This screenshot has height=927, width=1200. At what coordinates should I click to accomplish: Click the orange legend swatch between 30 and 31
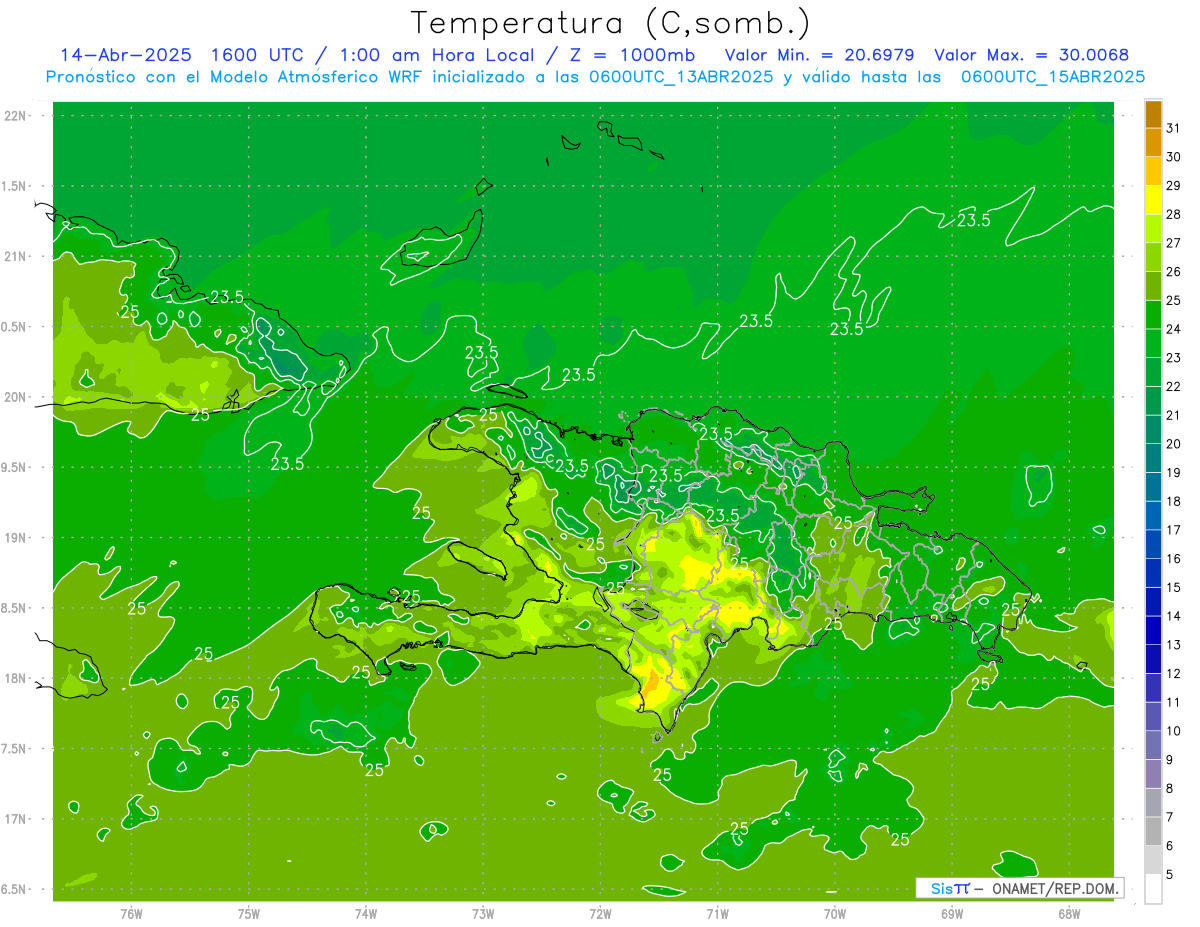[1153, 143]
